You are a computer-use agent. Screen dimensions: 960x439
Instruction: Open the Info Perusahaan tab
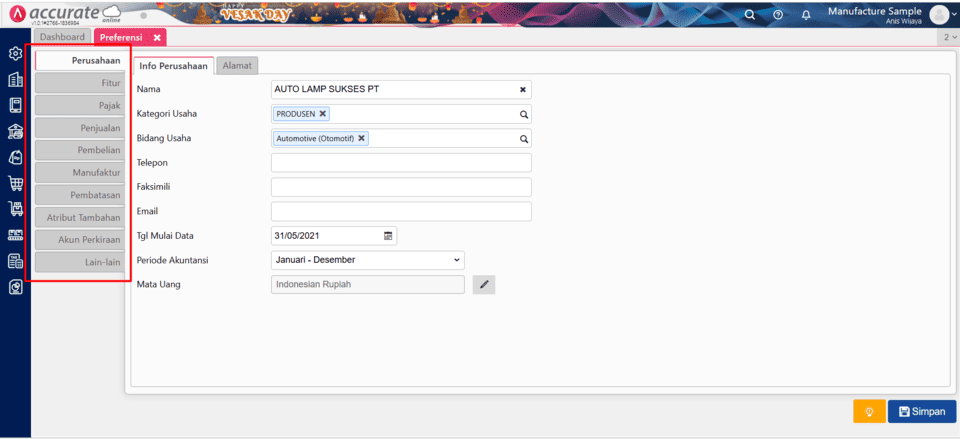pyautogui.click(x=174, y=66)
